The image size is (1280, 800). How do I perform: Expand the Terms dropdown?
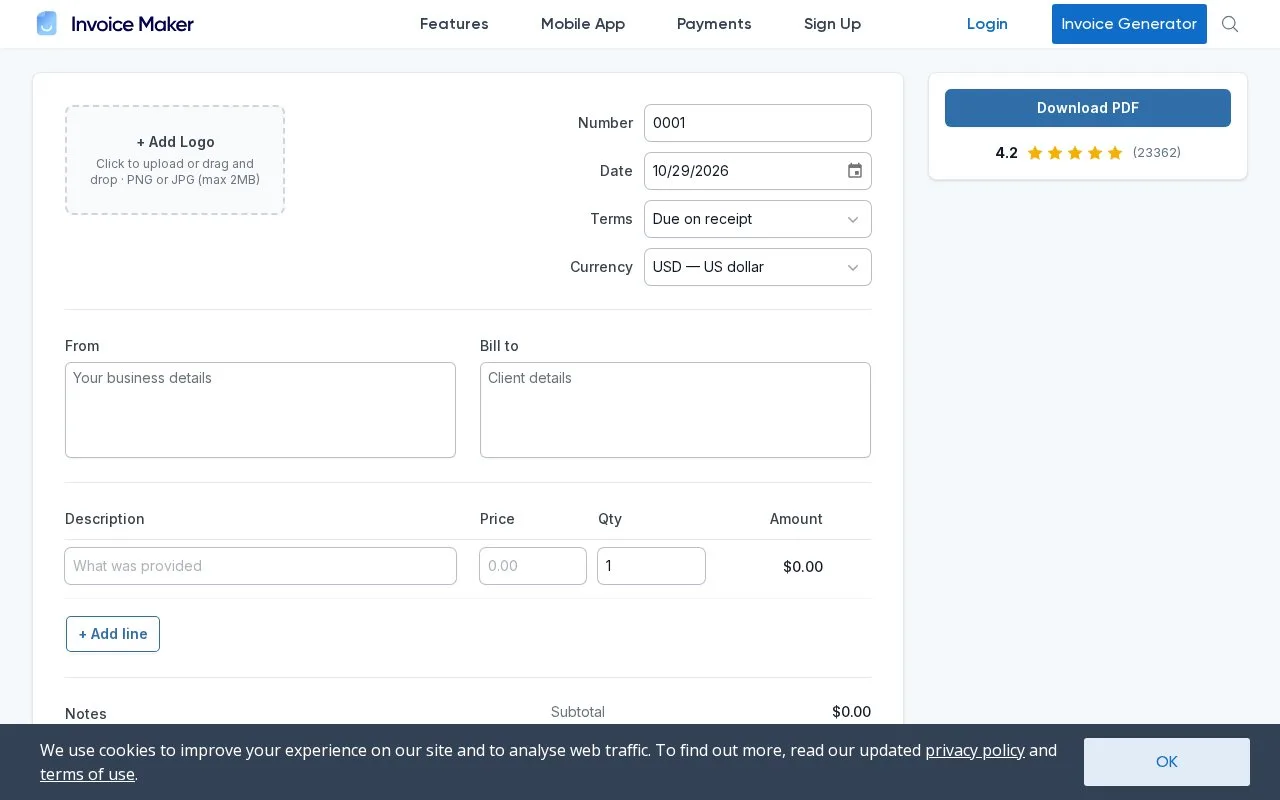(758, 219)
